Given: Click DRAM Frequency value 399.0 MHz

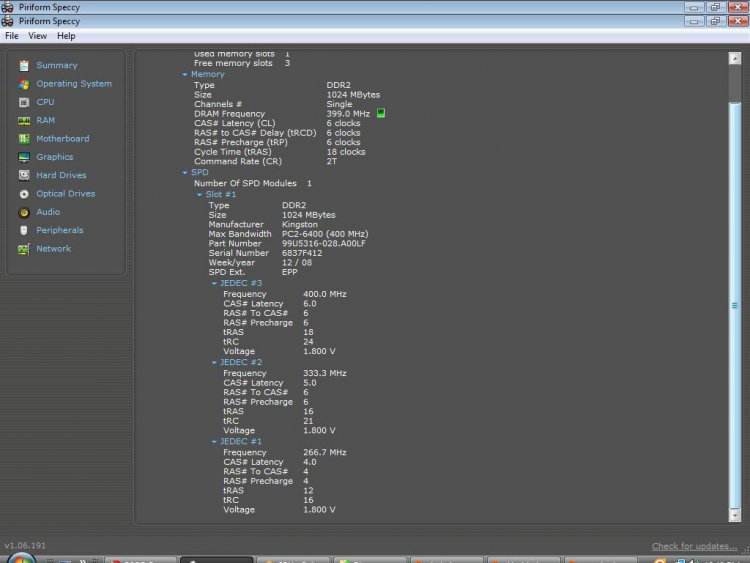Looking at the screenshot, I should click(x=348, y=114).
